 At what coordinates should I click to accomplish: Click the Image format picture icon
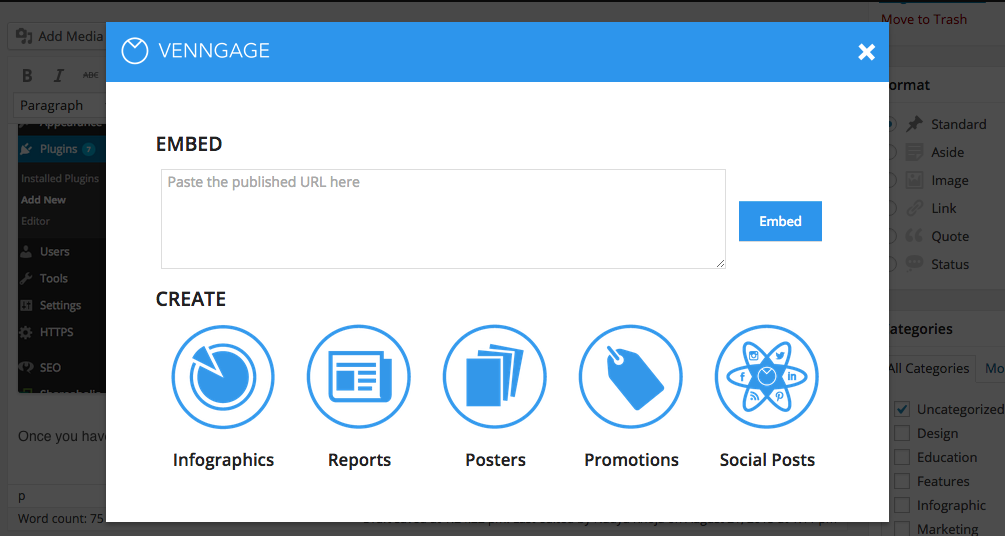[x=914, y=180]
